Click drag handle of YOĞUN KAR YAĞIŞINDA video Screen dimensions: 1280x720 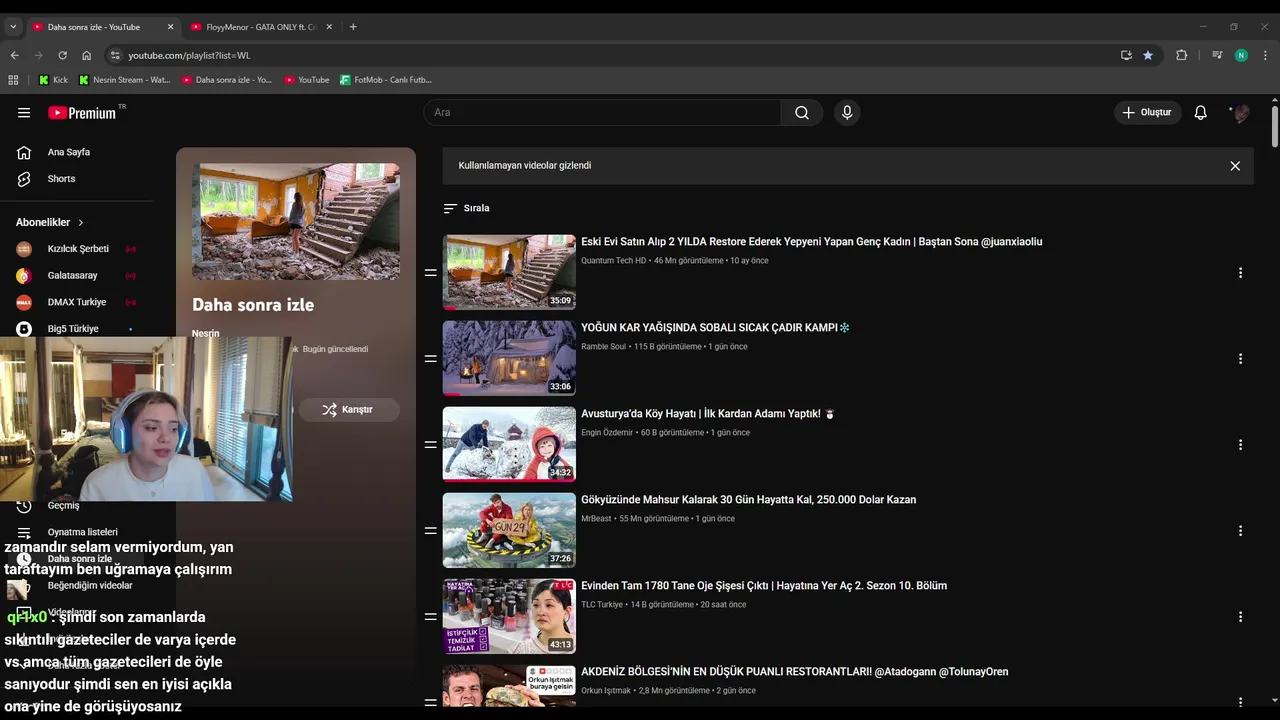(x=431, y=359)
